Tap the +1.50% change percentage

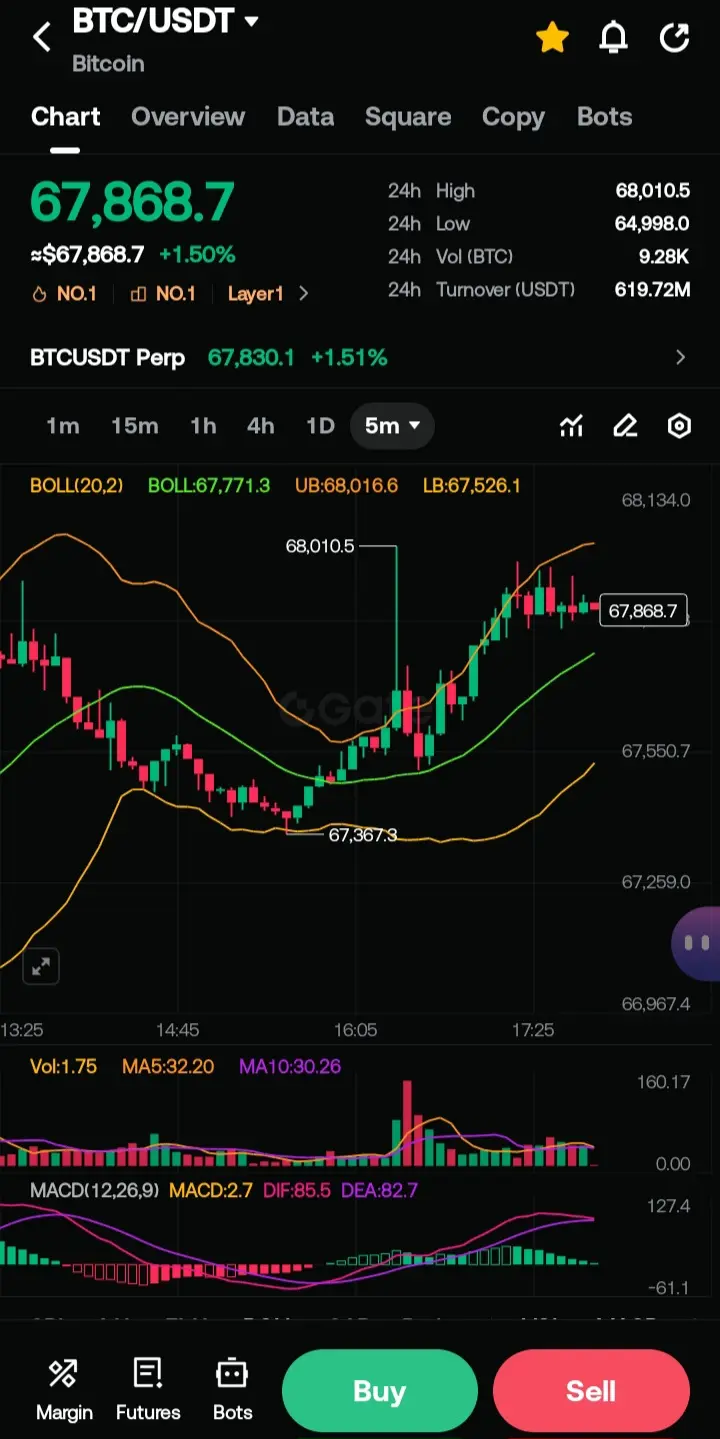point(197,255)
